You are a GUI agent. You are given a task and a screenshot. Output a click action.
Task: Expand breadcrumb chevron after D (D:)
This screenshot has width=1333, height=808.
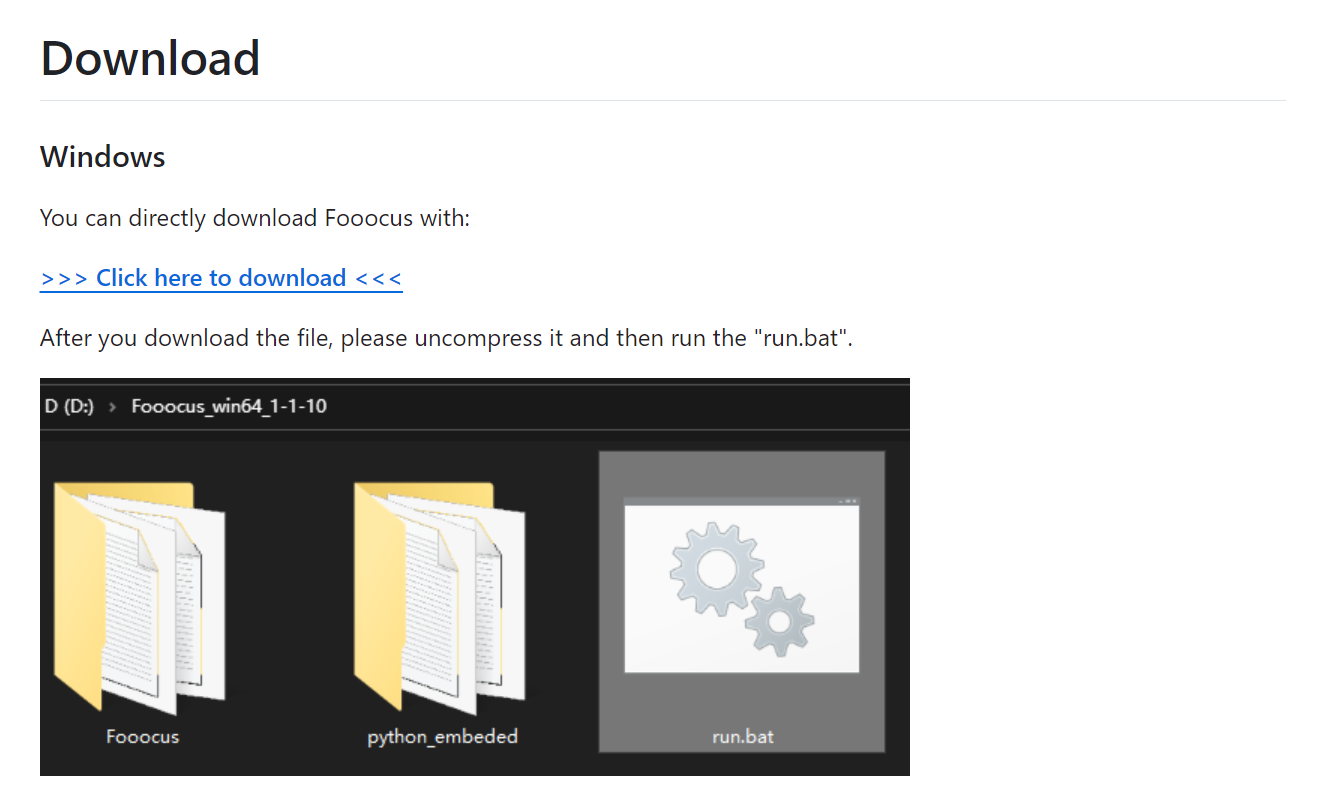[113, 407]
